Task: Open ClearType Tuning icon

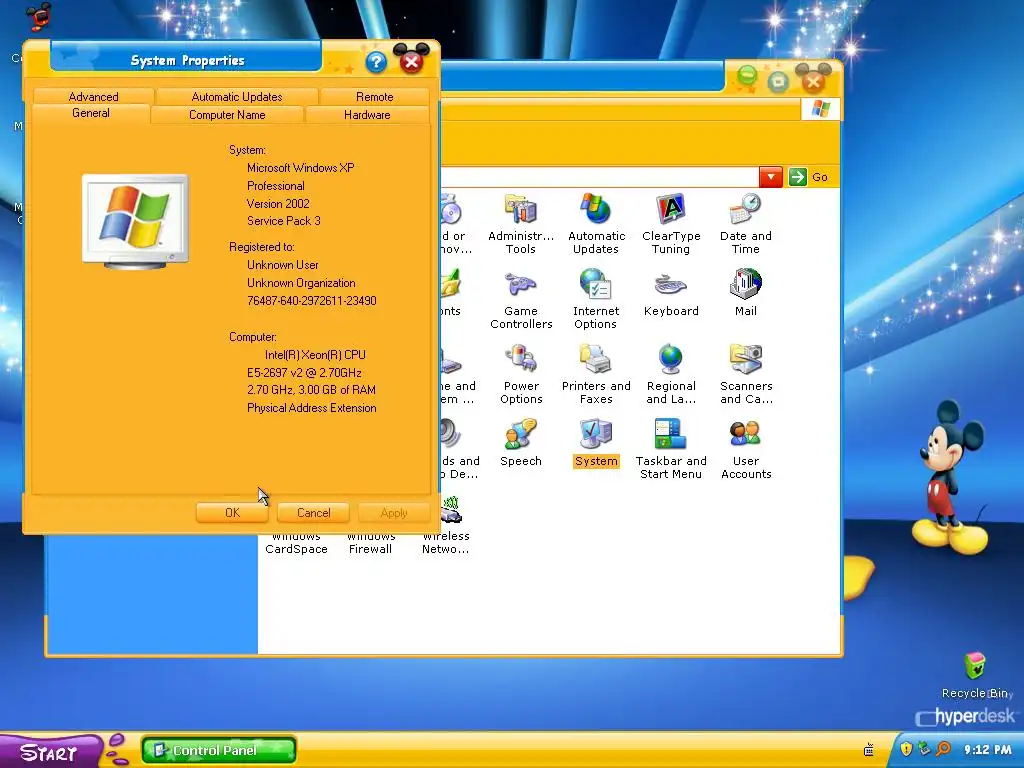Action: tap(671, 223)
